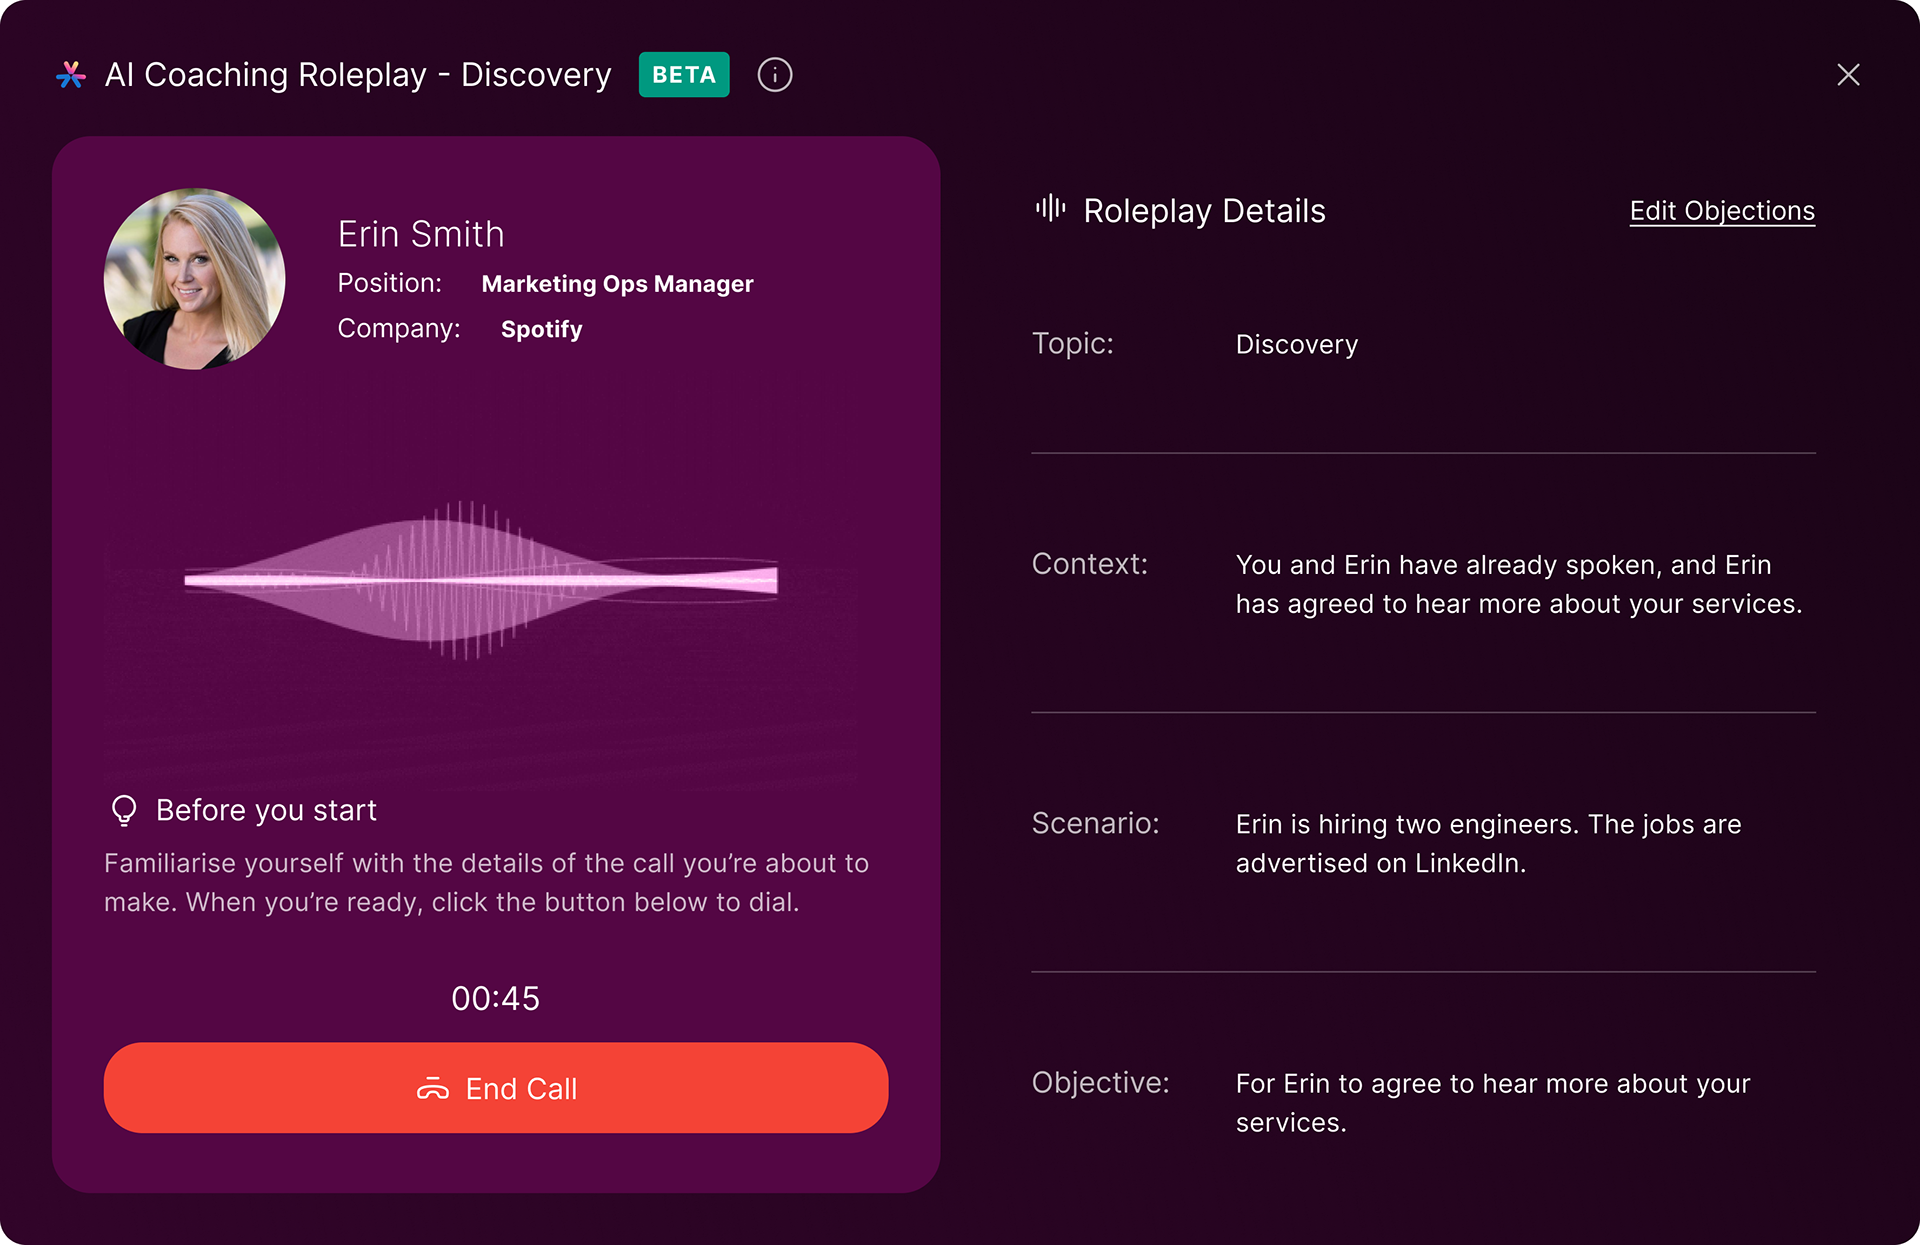Screen dimensions: 1920x1245
Task: Click the Context description text about Erin
Action: point(1518,584)
